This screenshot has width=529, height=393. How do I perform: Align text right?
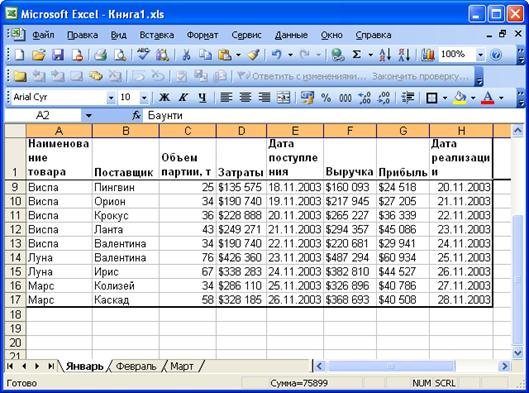pos(264,98)
